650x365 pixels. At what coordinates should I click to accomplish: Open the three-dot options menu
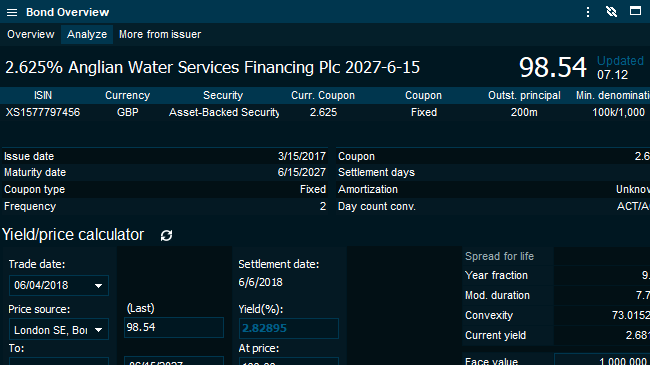point(588,12)
